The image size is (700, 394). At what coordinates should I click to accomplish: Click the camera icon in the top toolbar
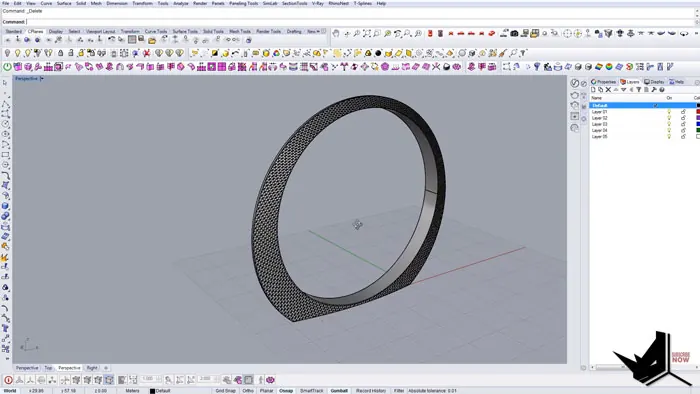tap(514, 33)
